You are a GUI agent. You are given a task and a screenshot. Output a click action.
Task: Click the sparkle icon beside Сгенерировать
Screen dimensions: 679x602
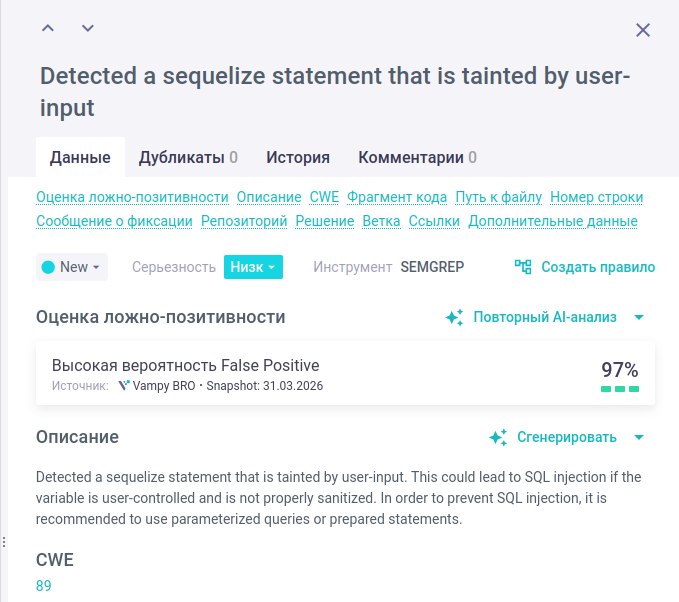(x=498, y=437)
